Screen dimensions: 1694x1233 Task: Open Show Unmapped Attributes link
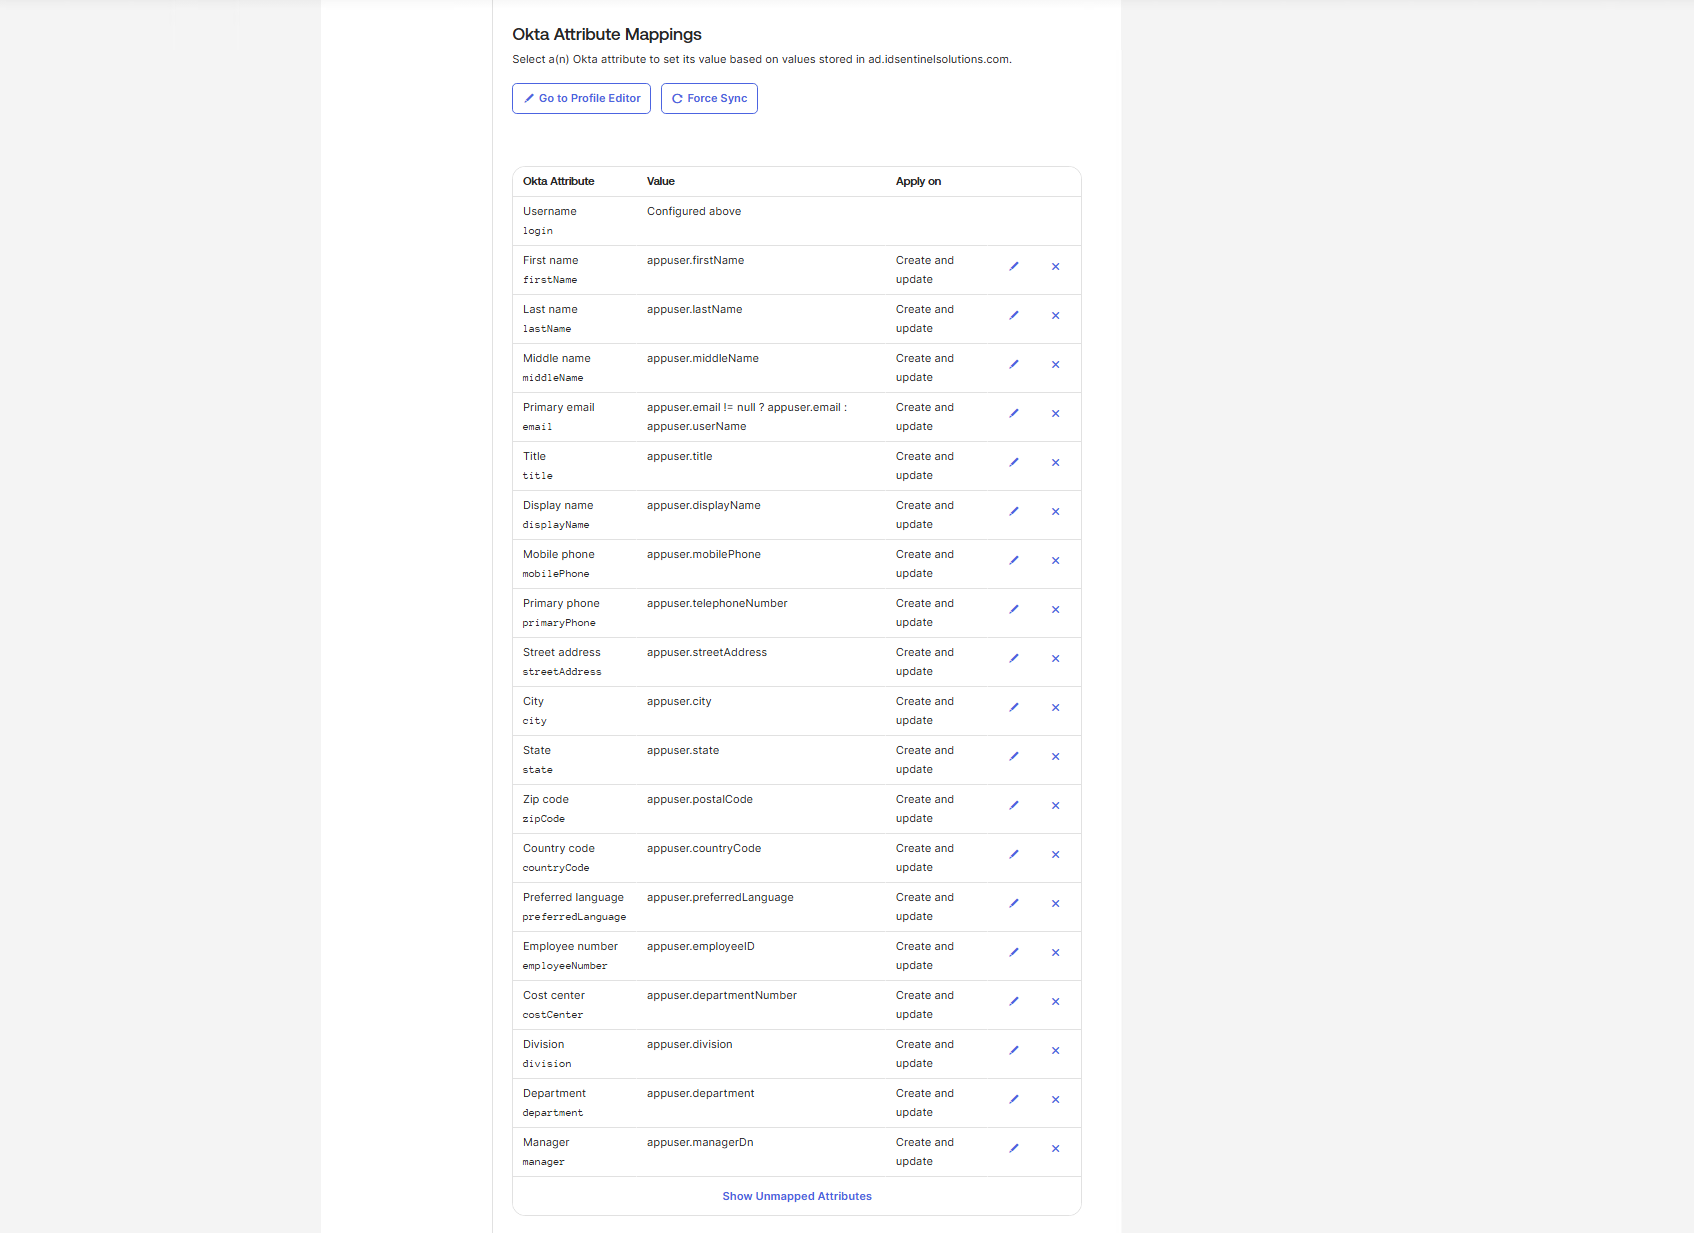(797, 1196)
